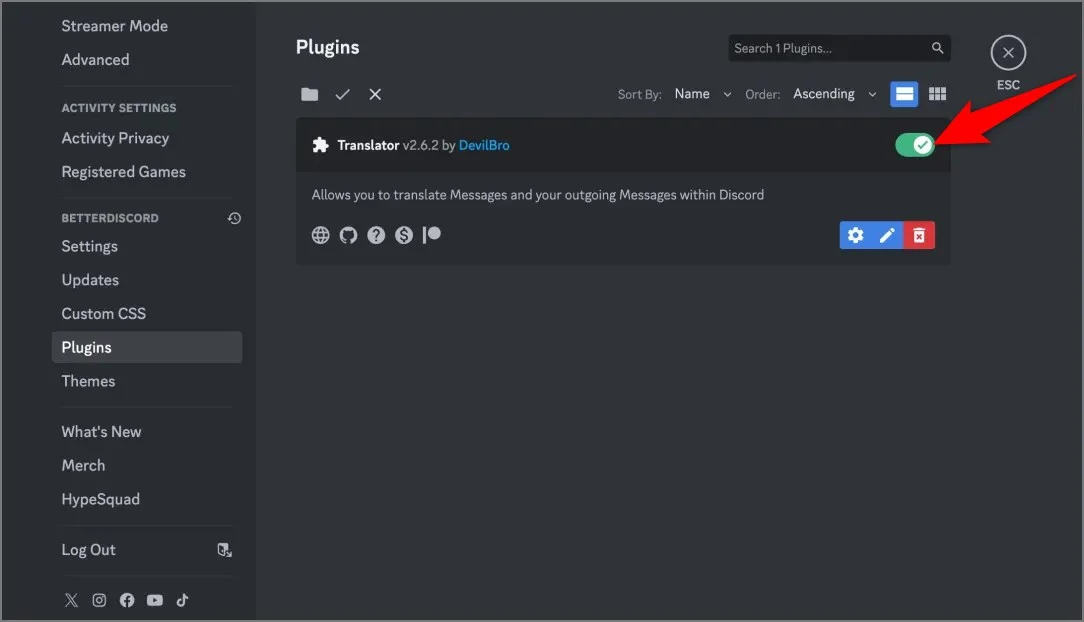The height and width of the screenshot is (622, 1084).
Task: Click the Translator donate dollar icon
Action: coord(404,235)
